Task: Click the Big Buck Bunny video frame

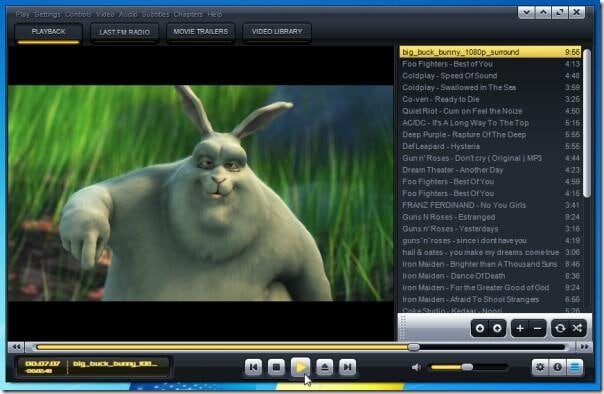Action: (201, 193)
